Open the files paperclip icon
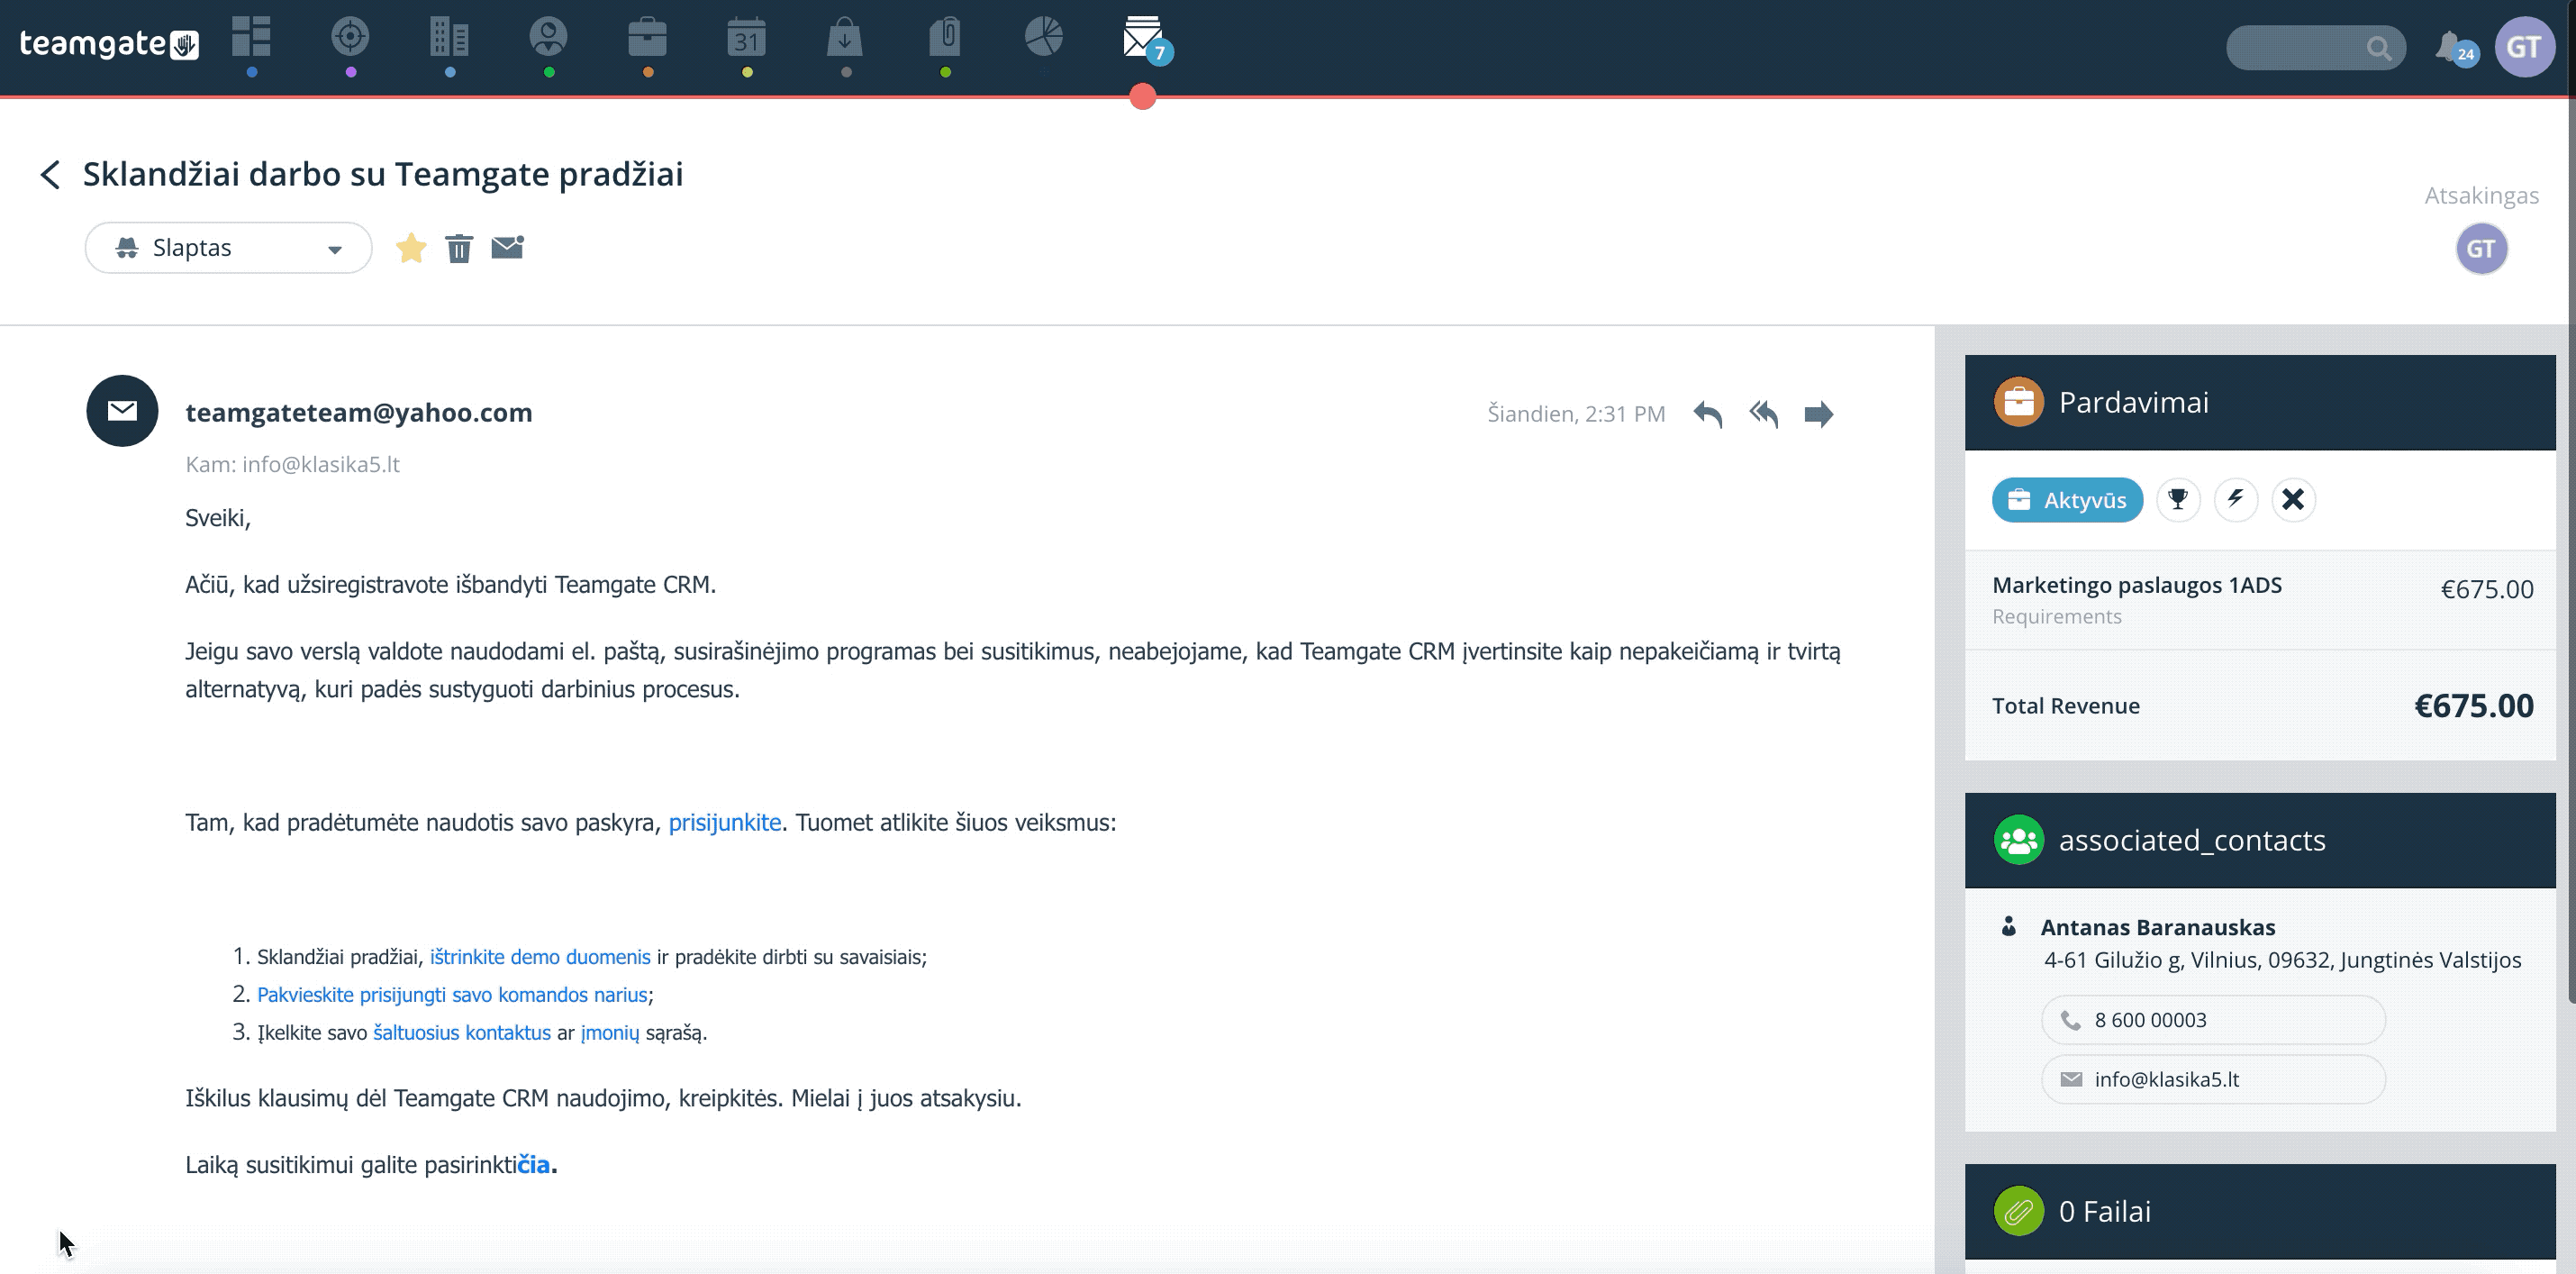 click(x=945, y=38)
